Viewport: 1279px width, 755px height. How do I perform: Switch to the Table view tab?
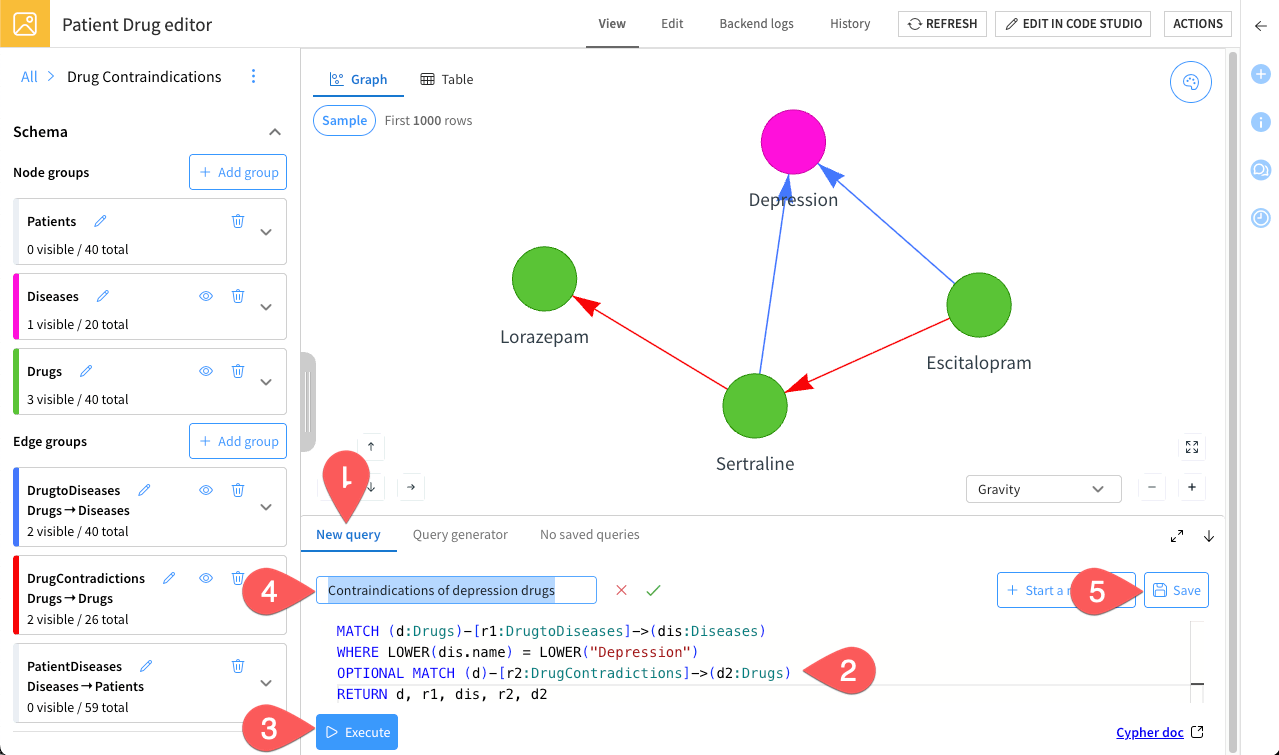tap(447, 79)
